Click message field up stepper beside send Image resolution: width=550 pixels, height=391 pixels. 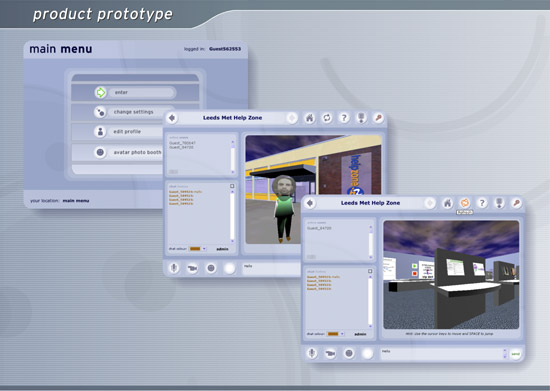[505, 351]
